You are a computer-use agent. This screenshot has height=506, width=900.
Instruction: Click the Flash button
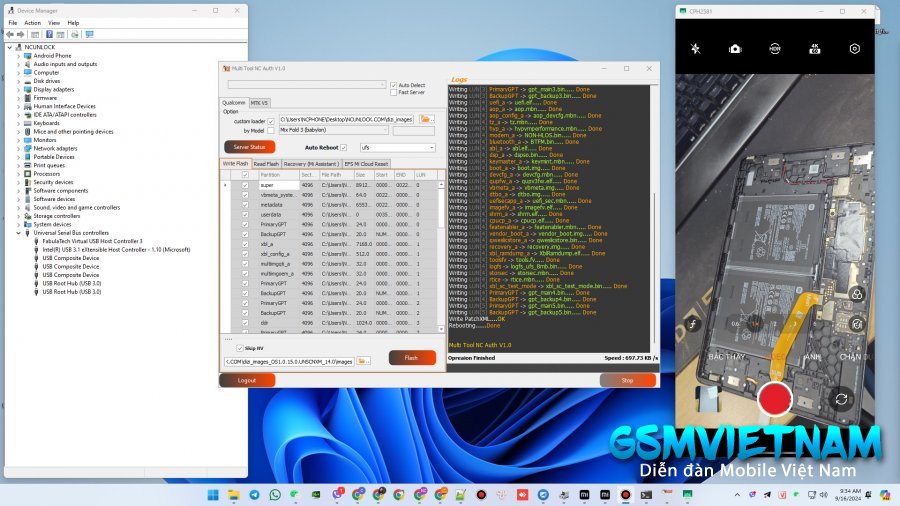coord(412,358)
